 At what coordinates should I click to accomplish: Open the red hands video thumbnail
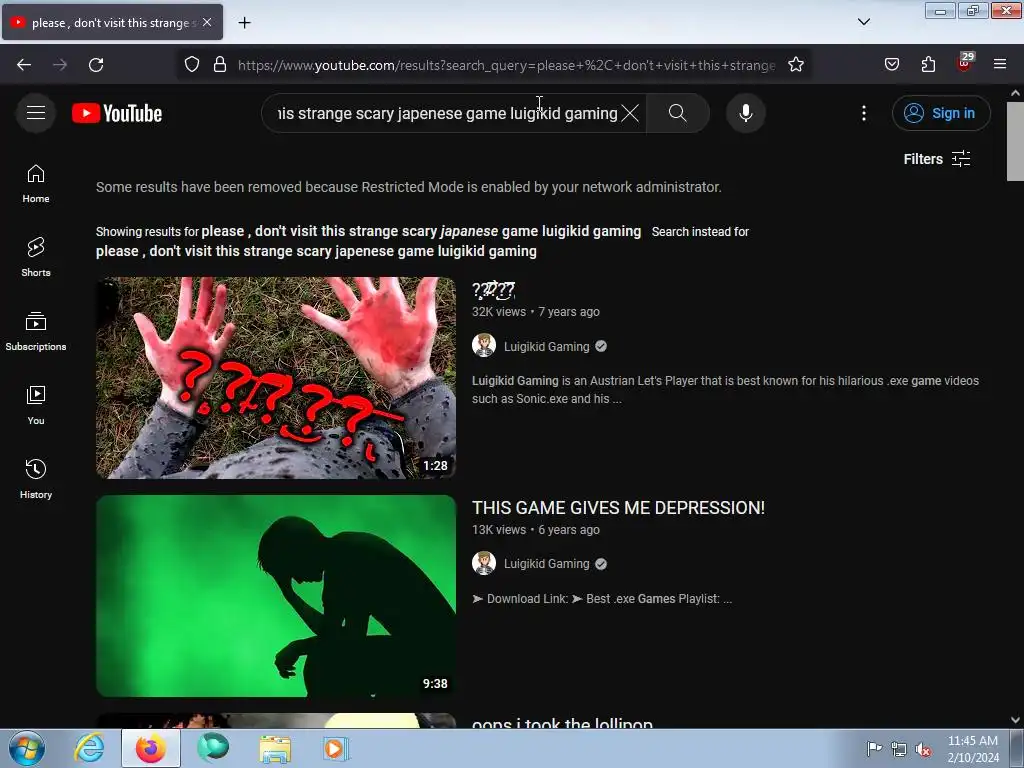(276, 377)
